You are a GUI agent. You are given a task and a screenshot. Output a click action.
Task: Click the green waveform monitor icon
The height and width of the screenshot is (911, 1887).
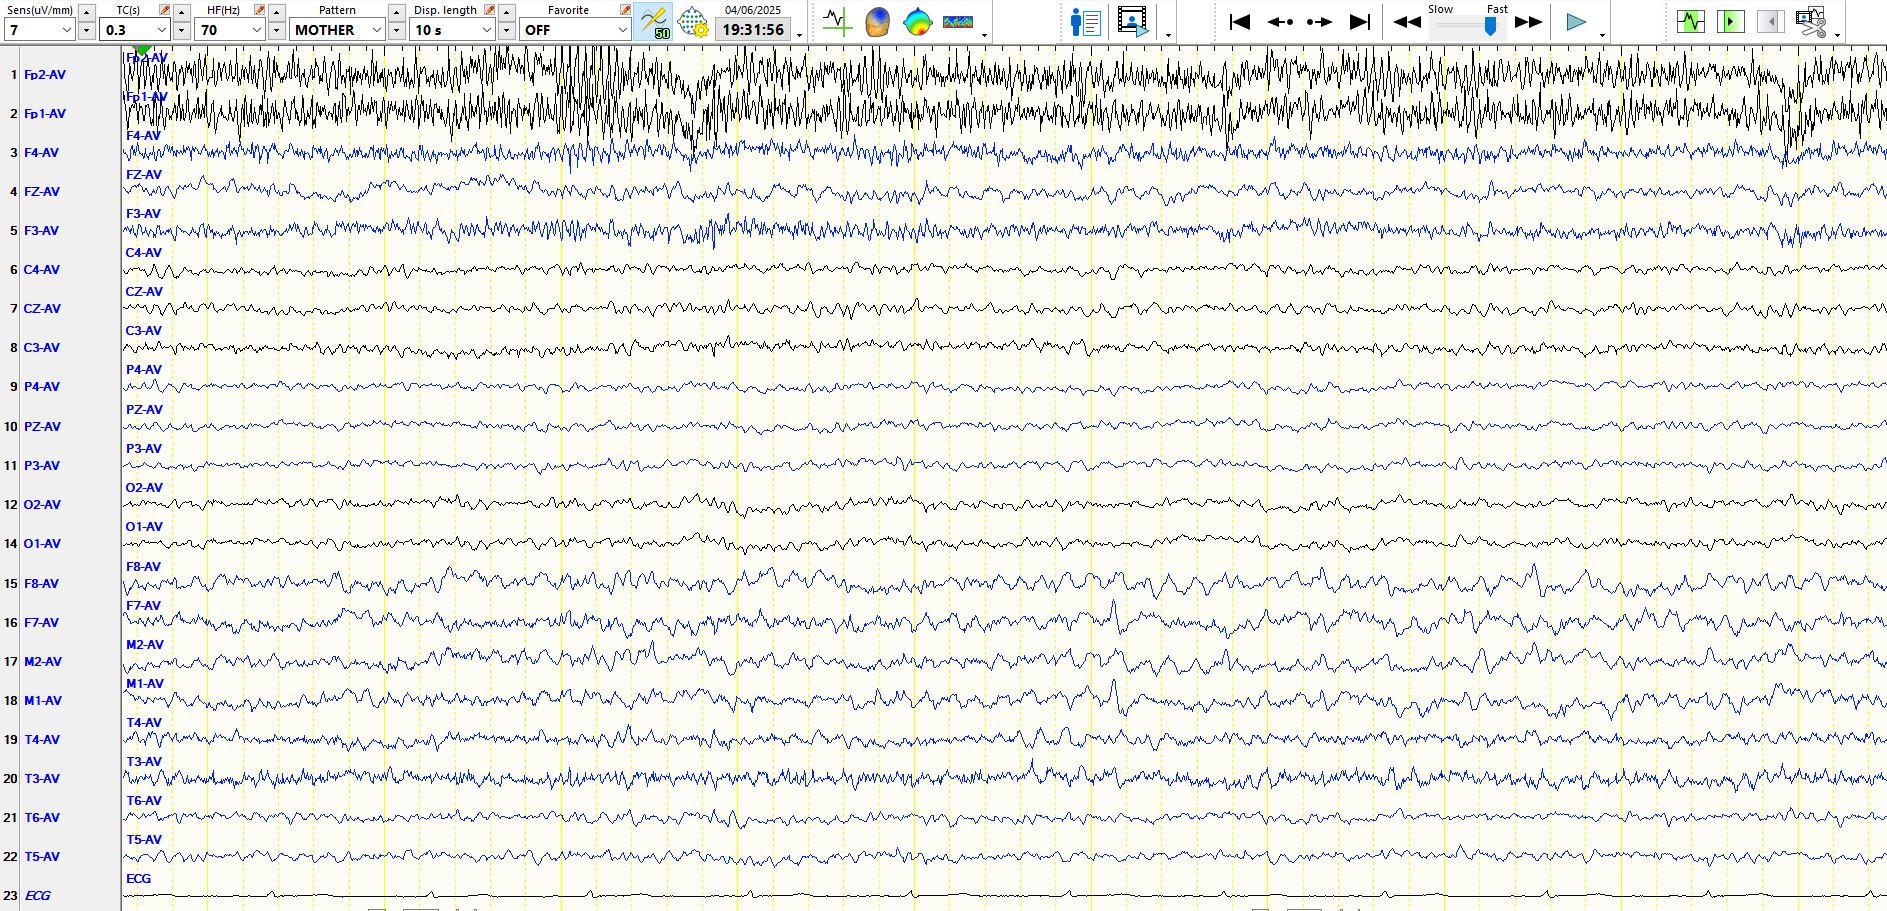coord(1691,21)
